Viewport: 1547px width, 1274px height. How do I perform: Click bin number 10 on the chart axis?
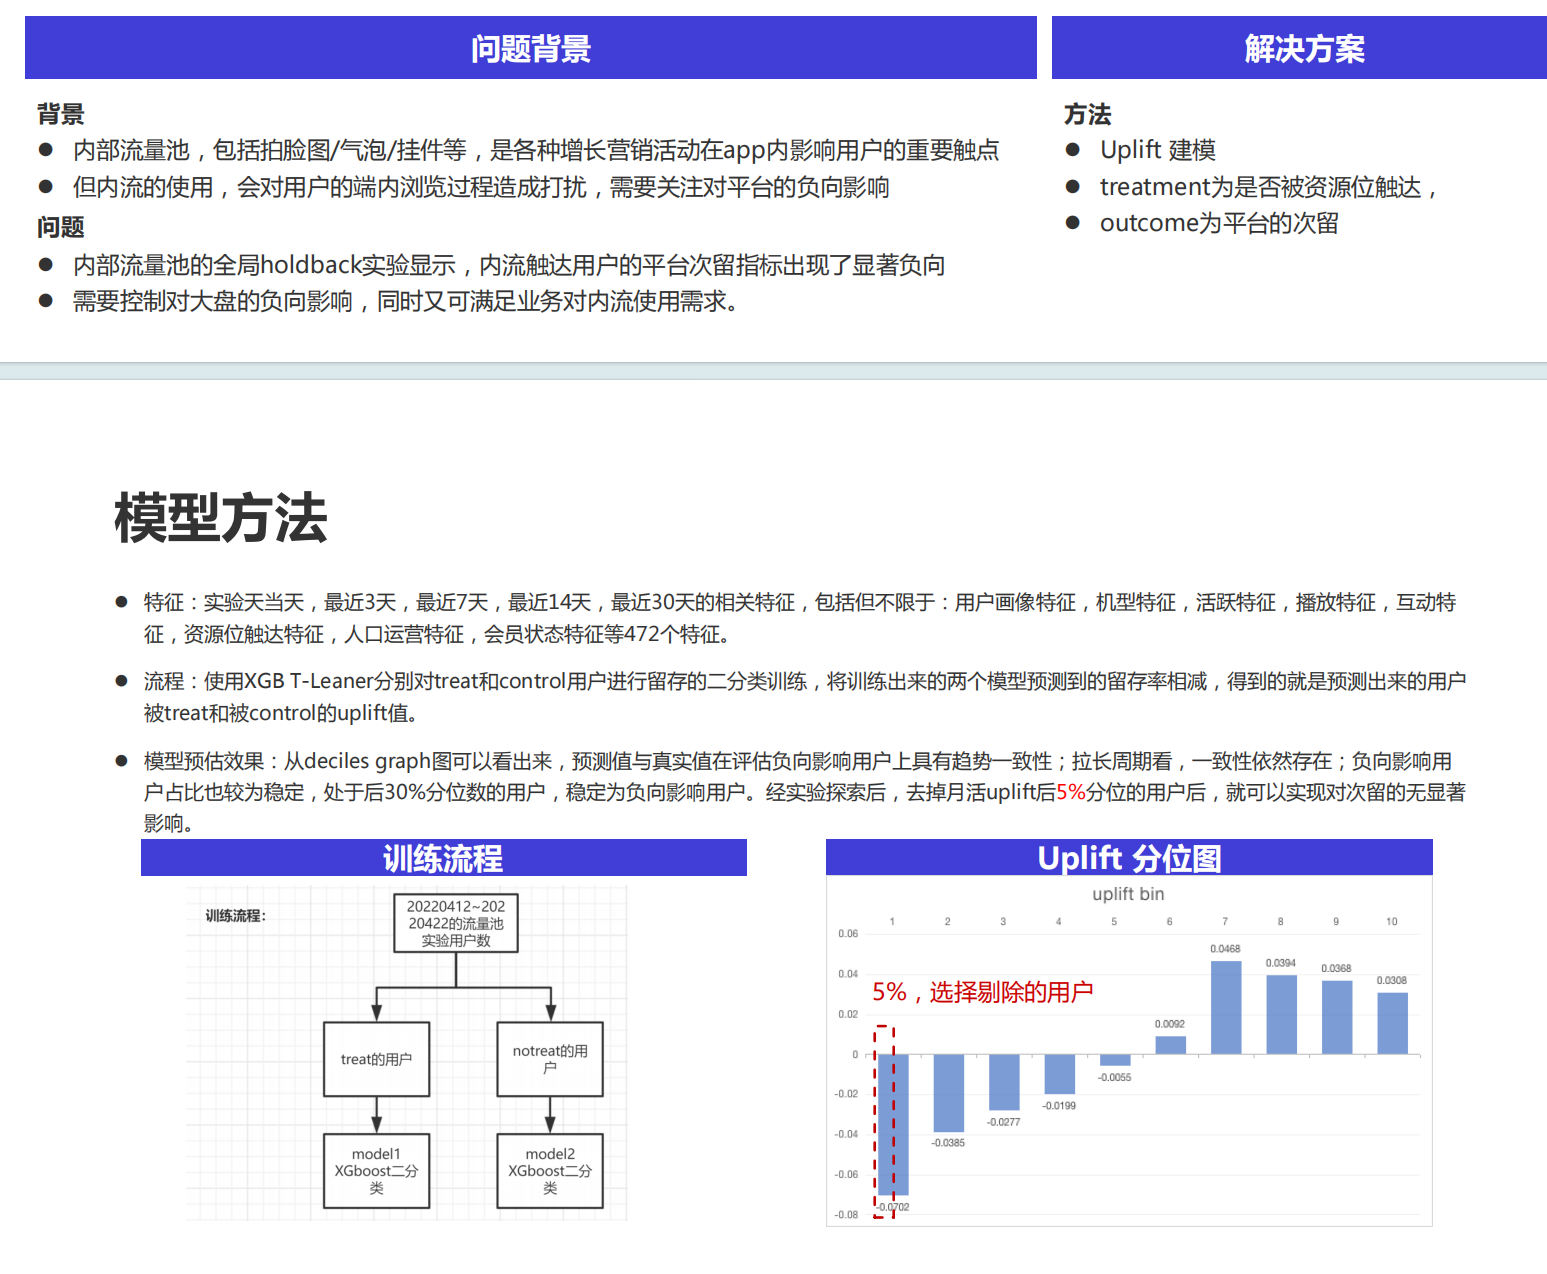[x=1392, y=921]
